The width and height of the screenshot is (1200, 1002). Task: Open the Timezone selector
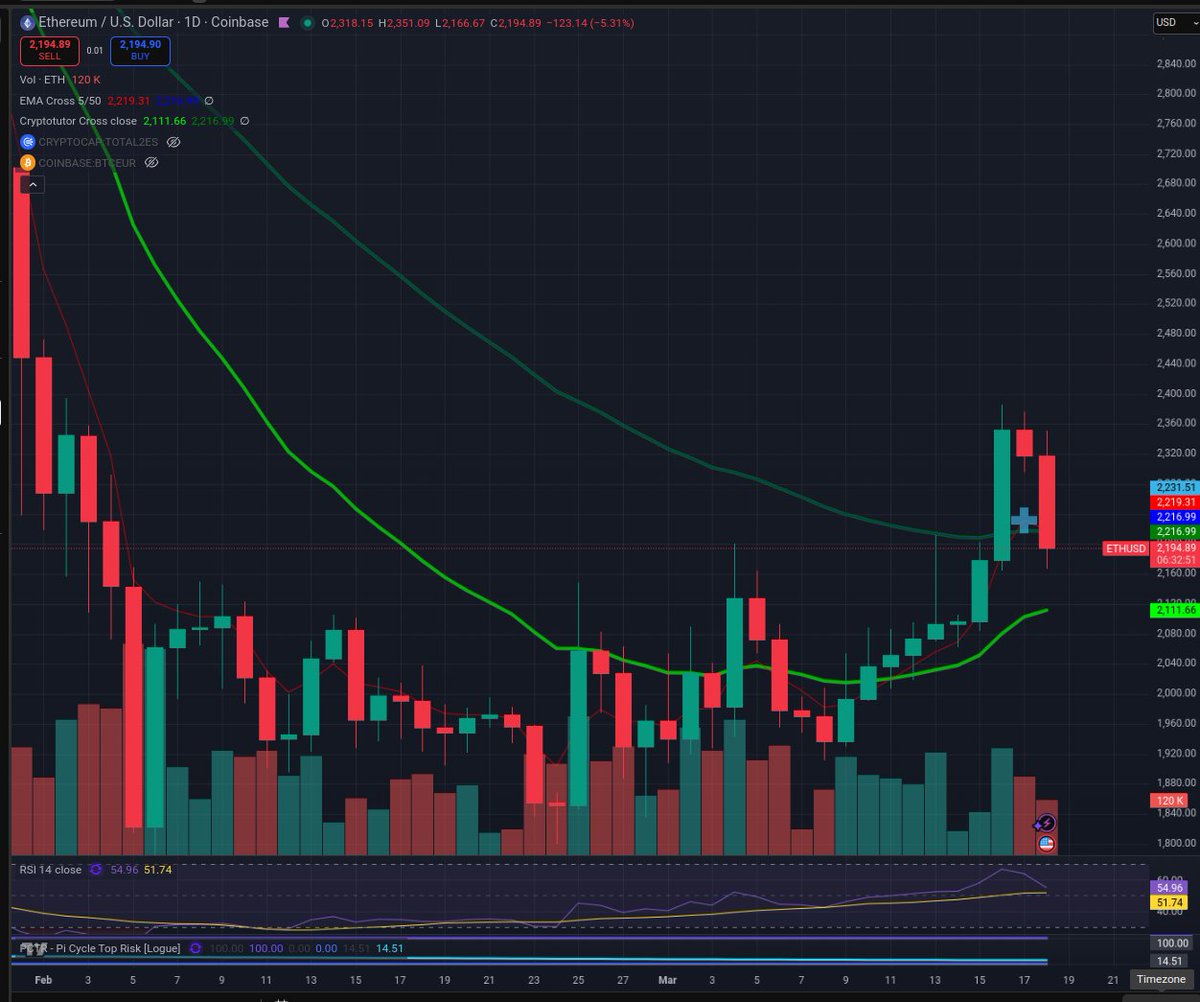[x=1160, y=980]
